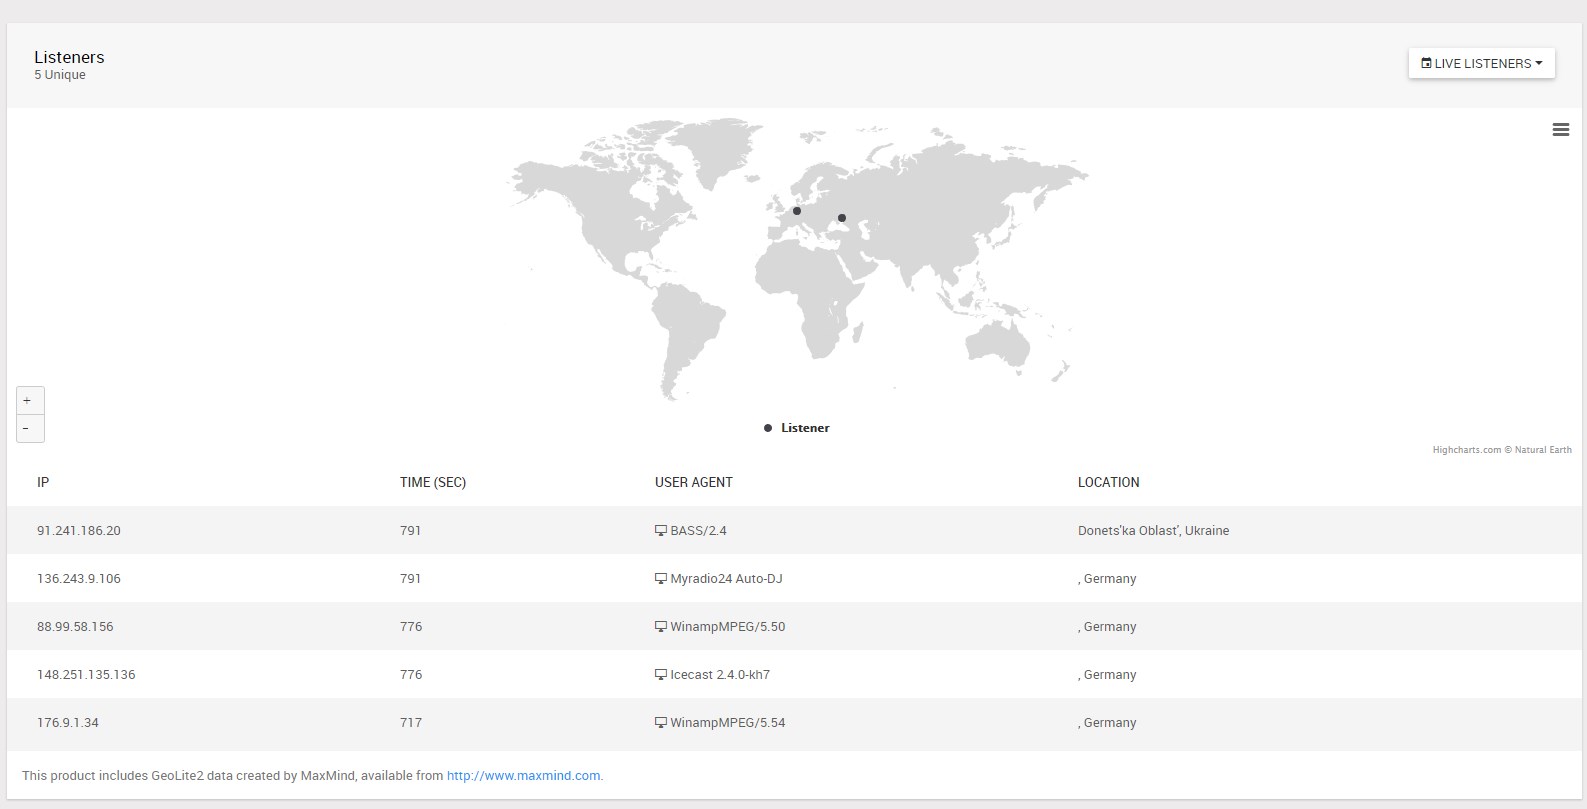Select IP address 91.241.186.20

click(x=79, y=530)
